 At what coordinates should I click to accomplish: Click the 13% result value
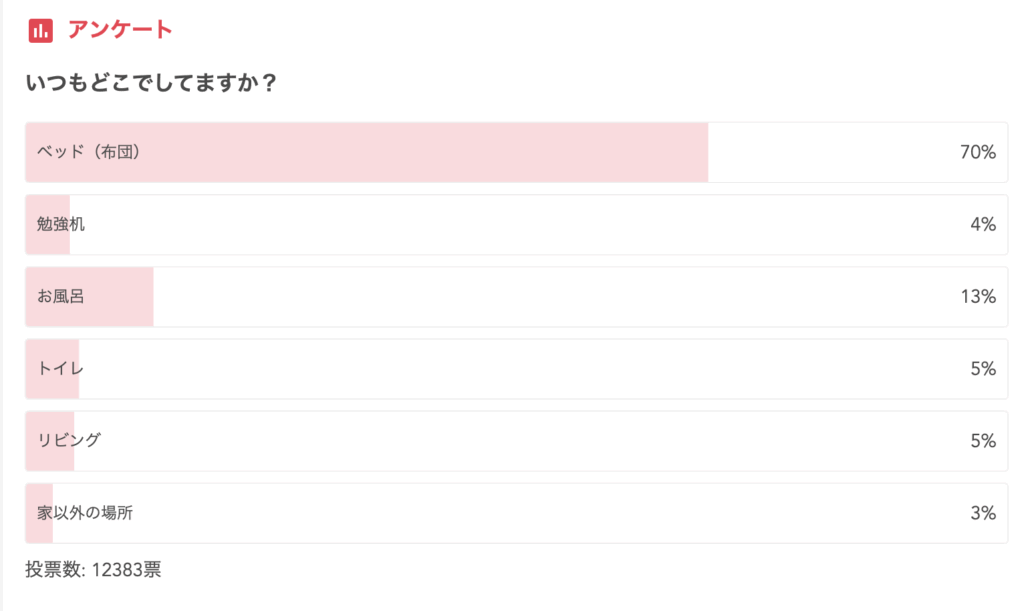click(x=977, y=297)
